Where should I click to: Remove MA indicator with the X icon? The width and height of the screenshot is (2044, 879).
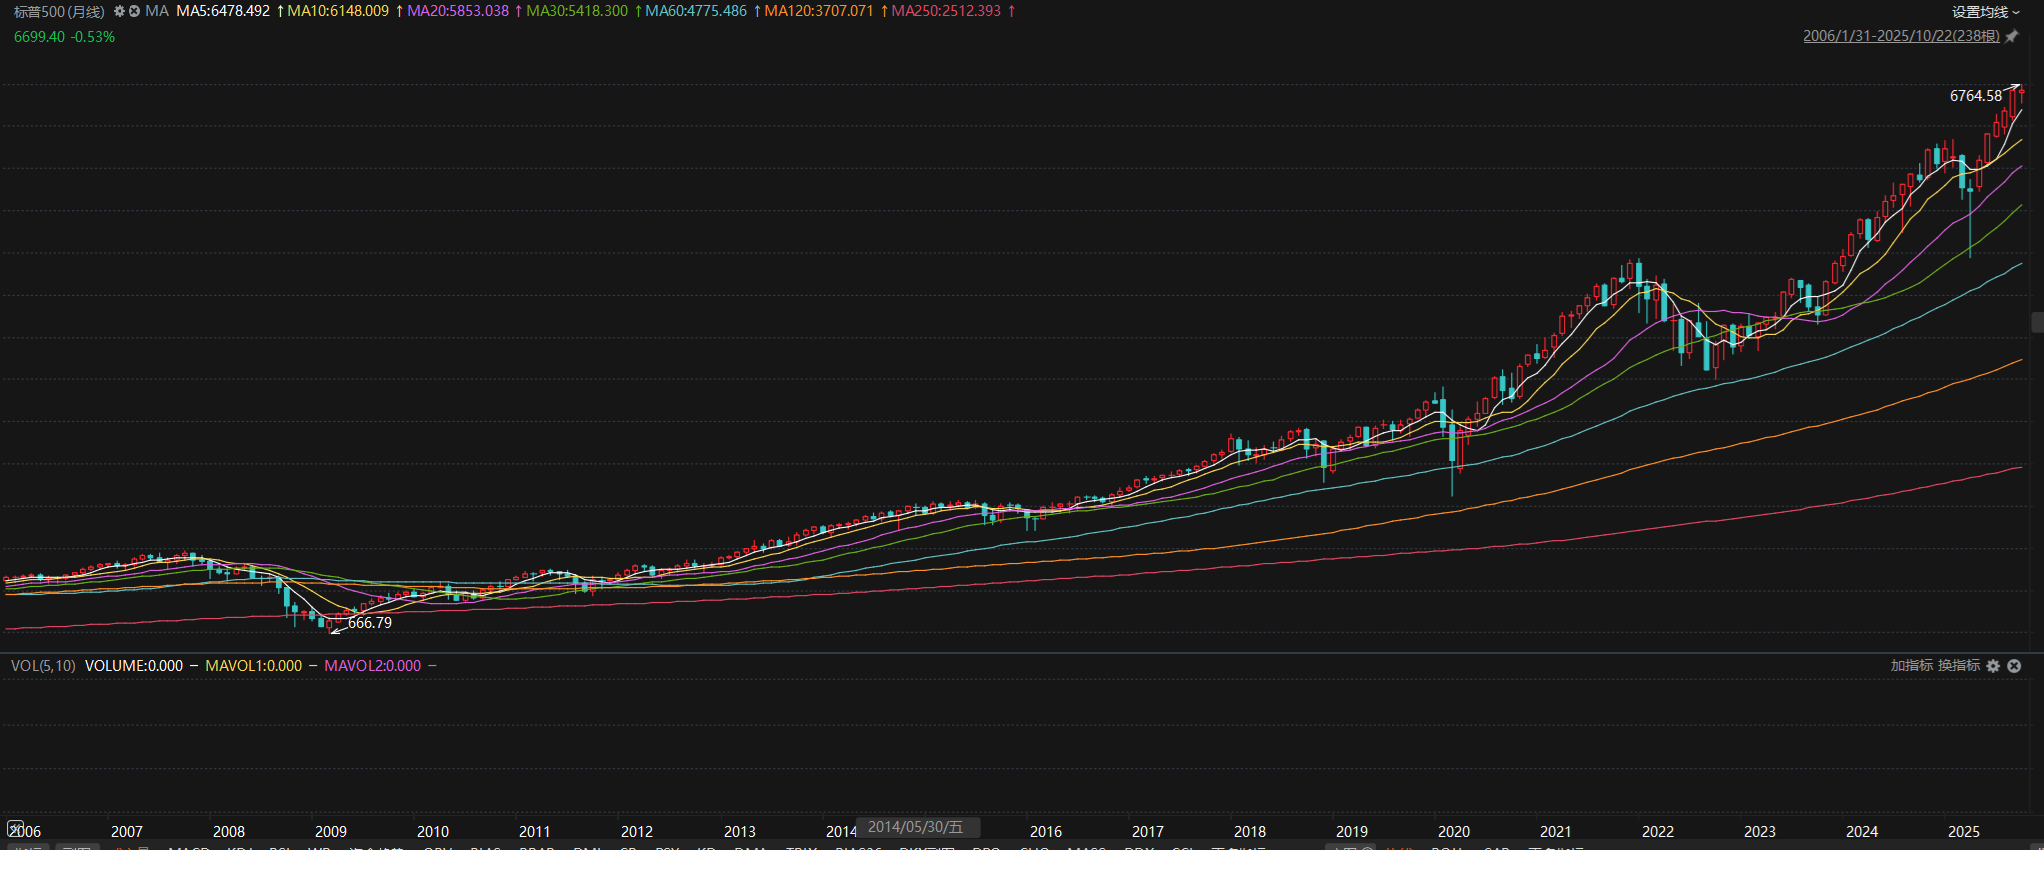[134, 11]
